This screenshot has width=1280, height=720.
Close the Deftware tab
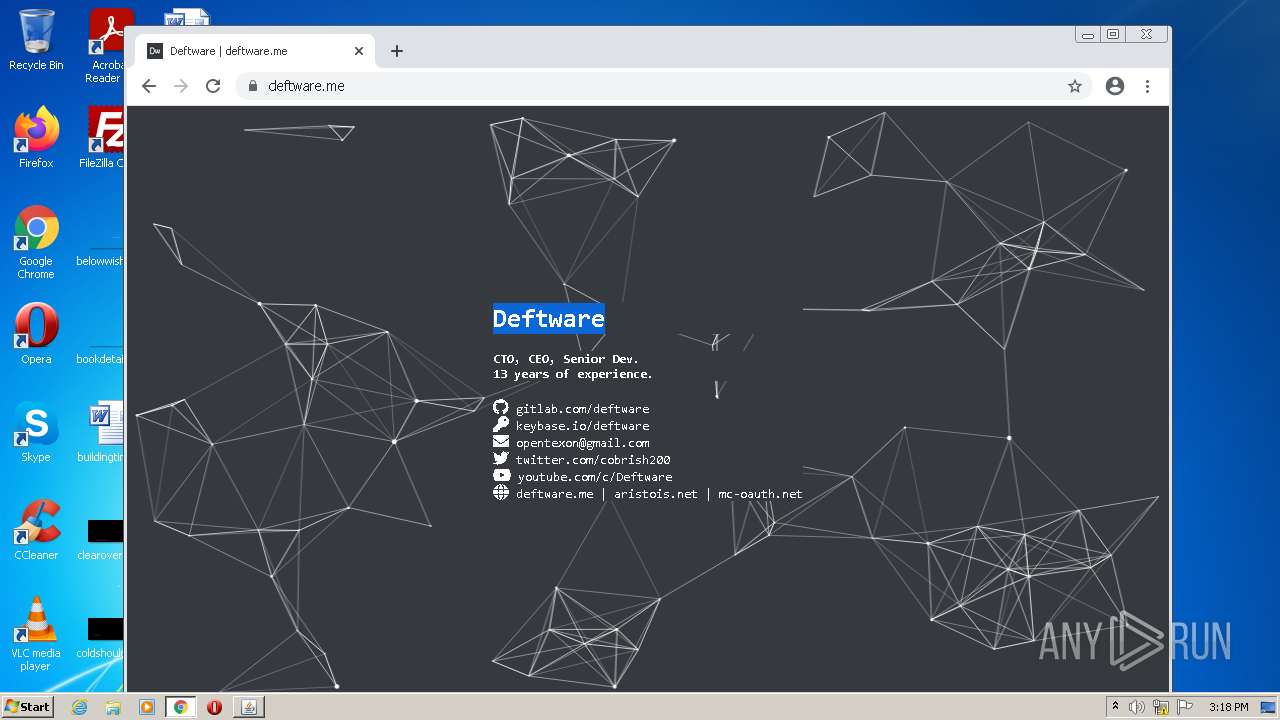tap(359, 51)
